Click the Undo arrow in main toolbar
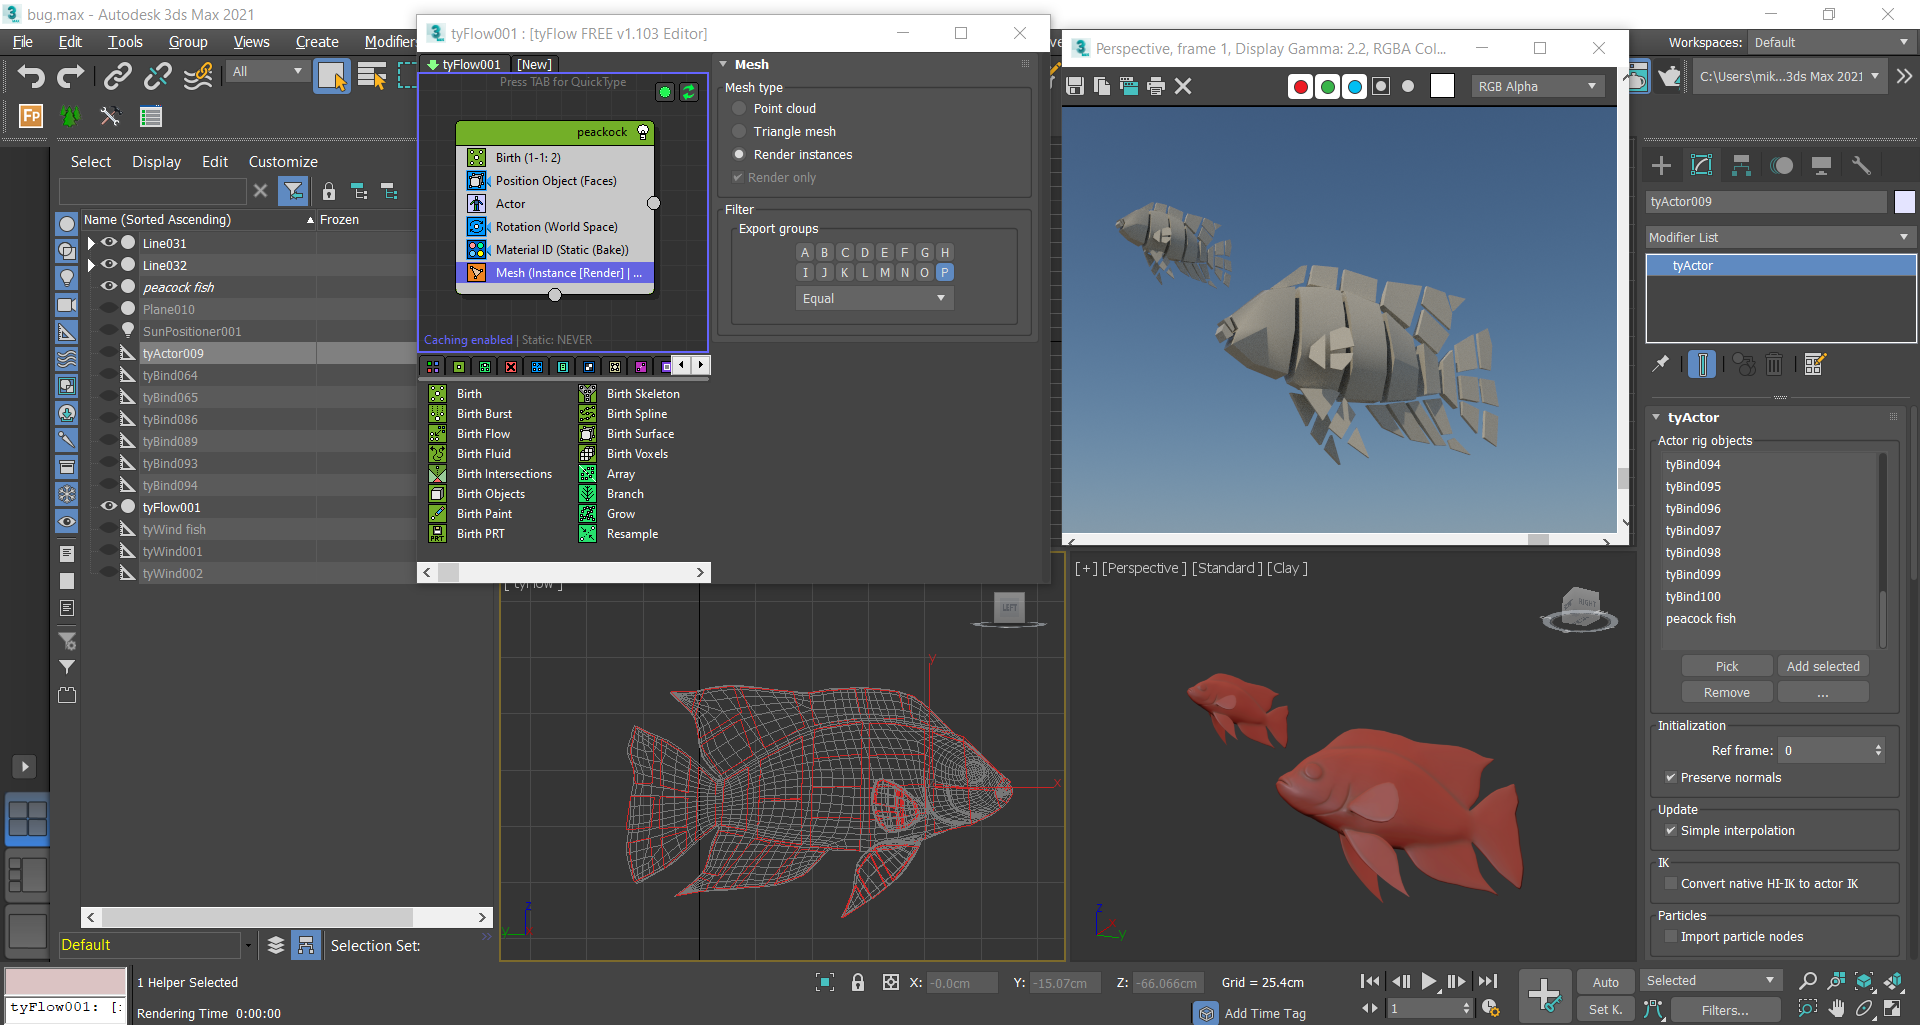 click(31, 77)
